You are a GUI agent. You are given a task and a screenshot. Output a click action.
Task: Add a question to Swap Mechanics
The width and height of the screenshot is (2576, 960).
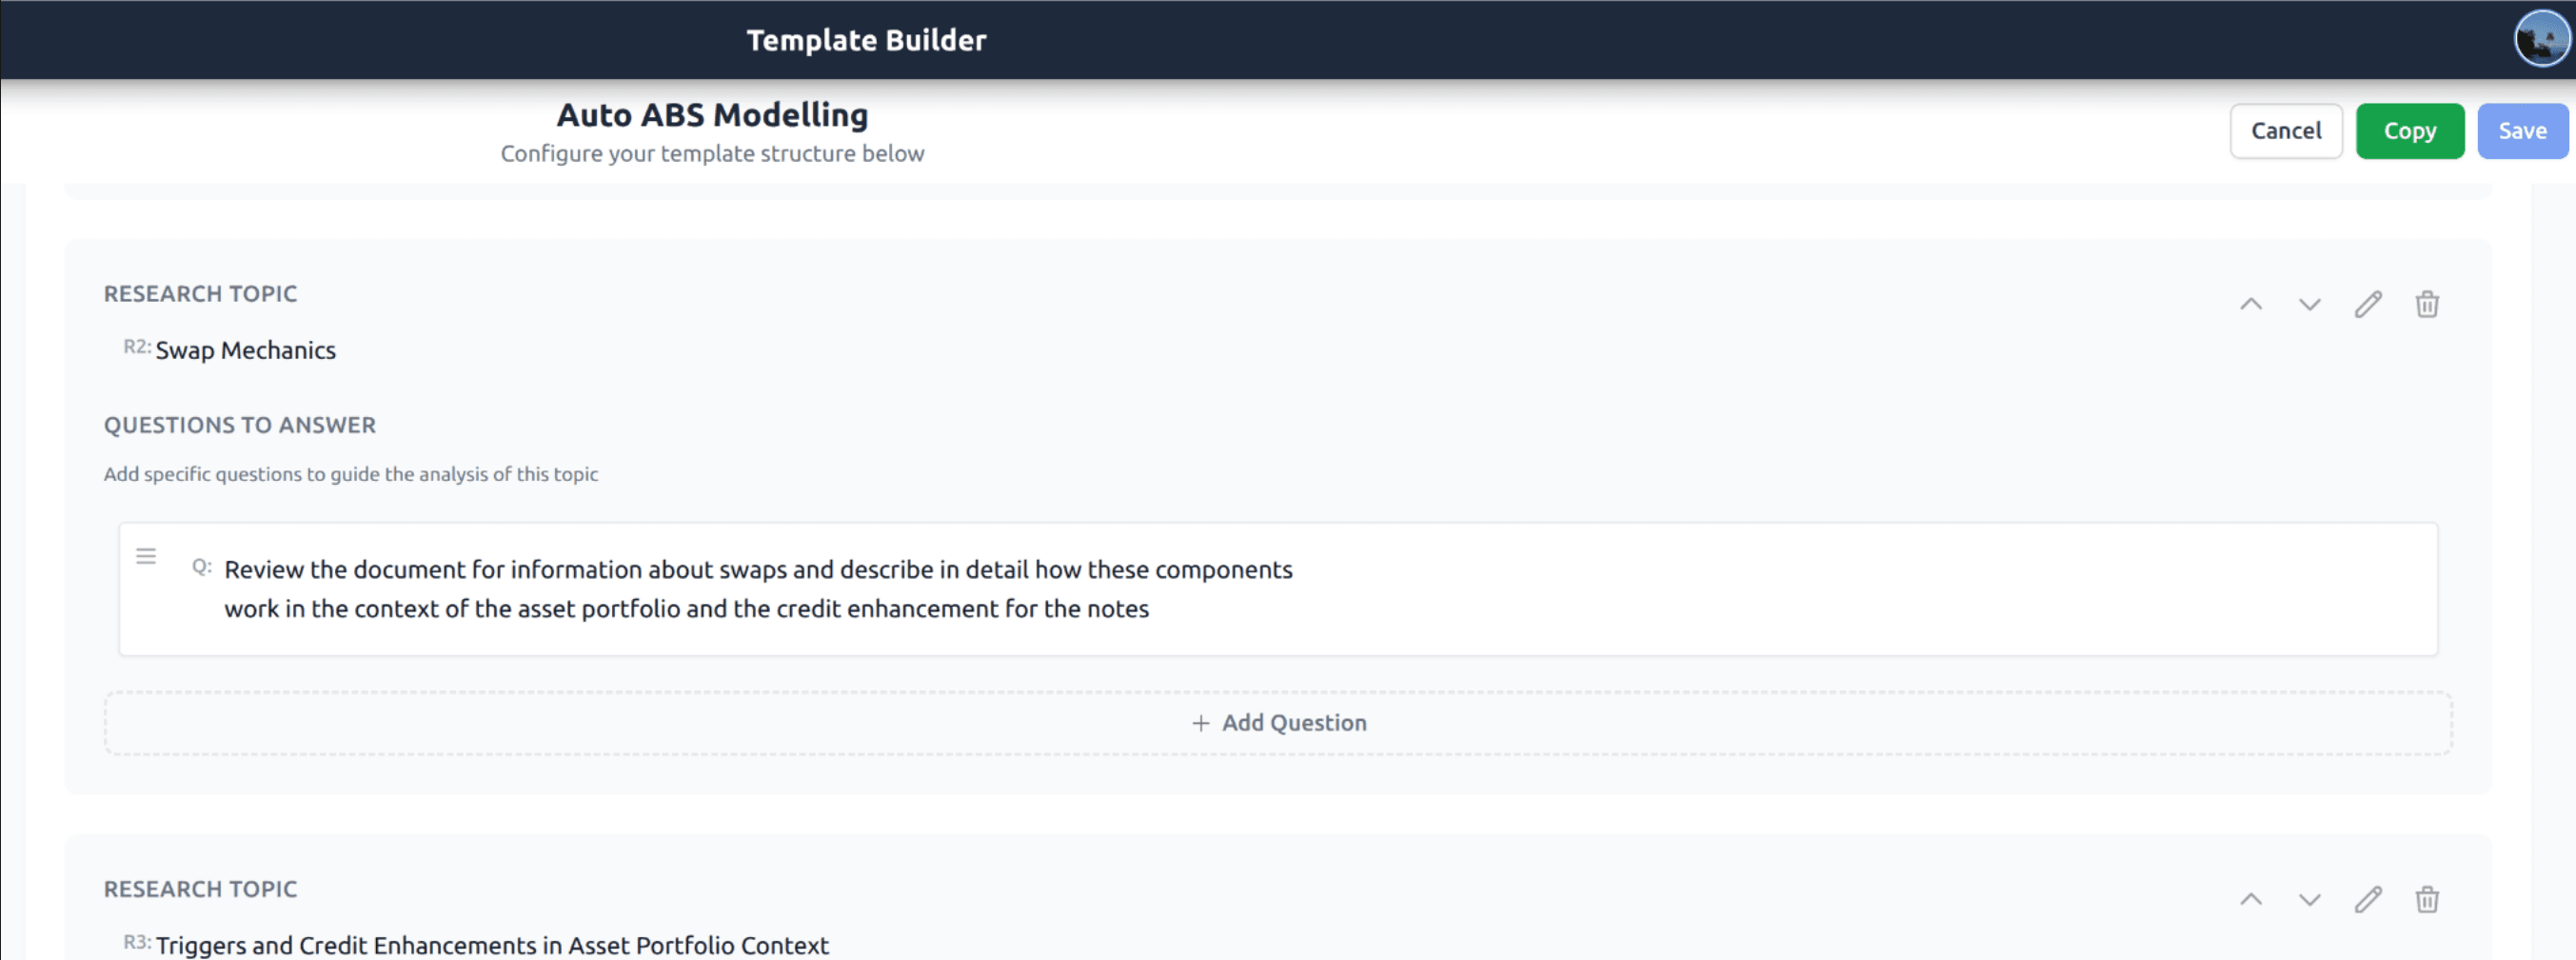[1278, 723]
